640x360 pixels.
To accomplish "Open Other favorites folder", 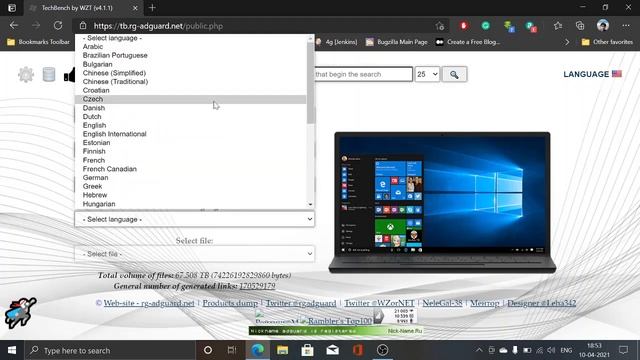I will coord(607,42).
